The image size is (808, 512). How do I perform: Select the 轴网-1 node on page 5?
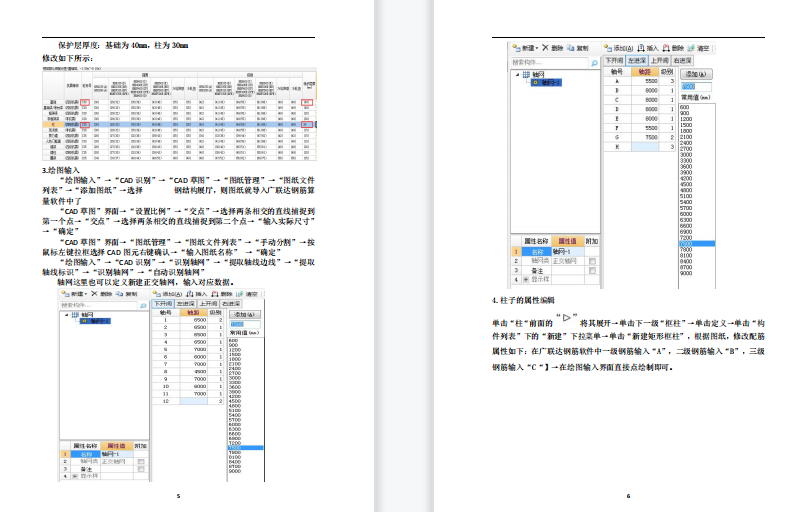[x=95, y=321]
